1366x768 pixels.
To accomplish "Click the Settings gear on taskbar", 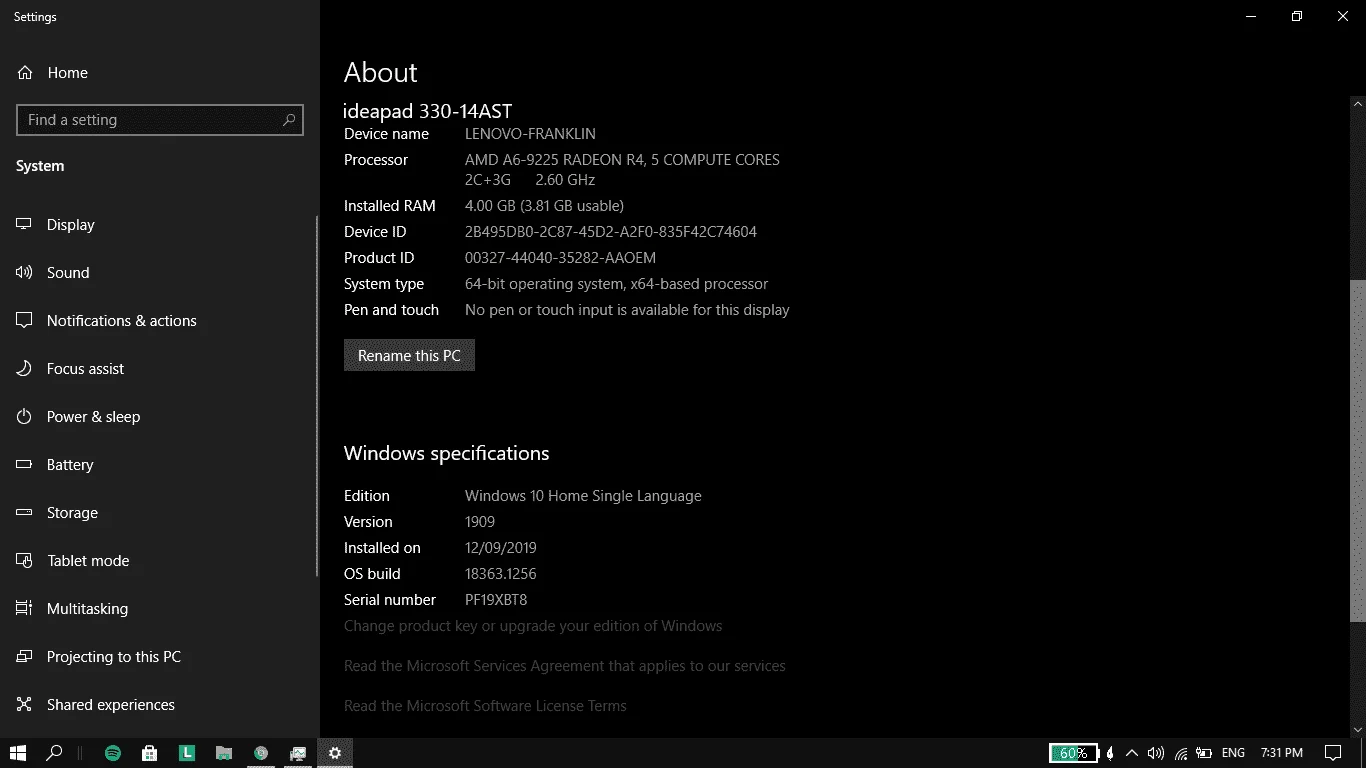I will pos(335,753).
